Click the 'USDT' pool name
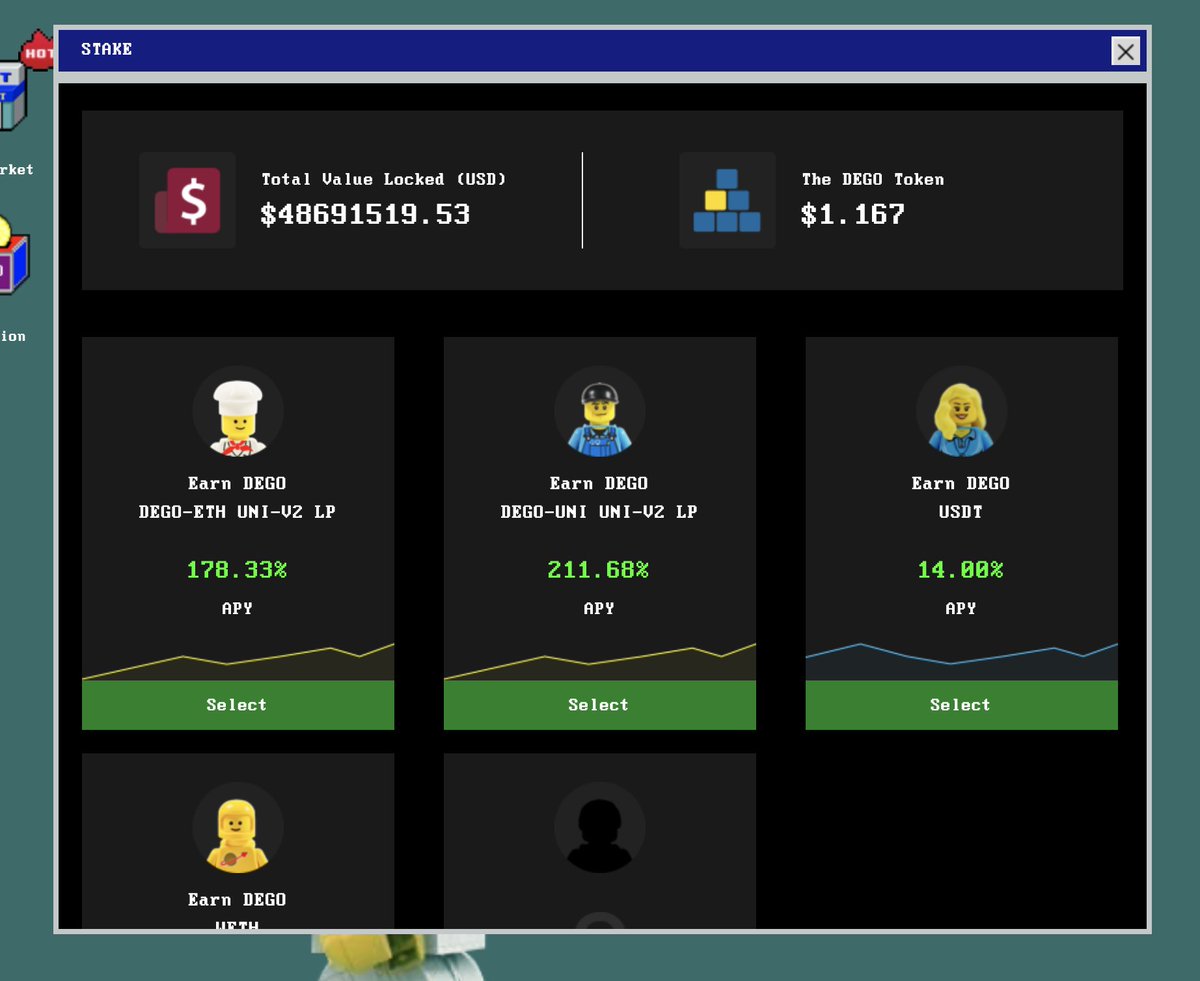 [x=961, y=512]
